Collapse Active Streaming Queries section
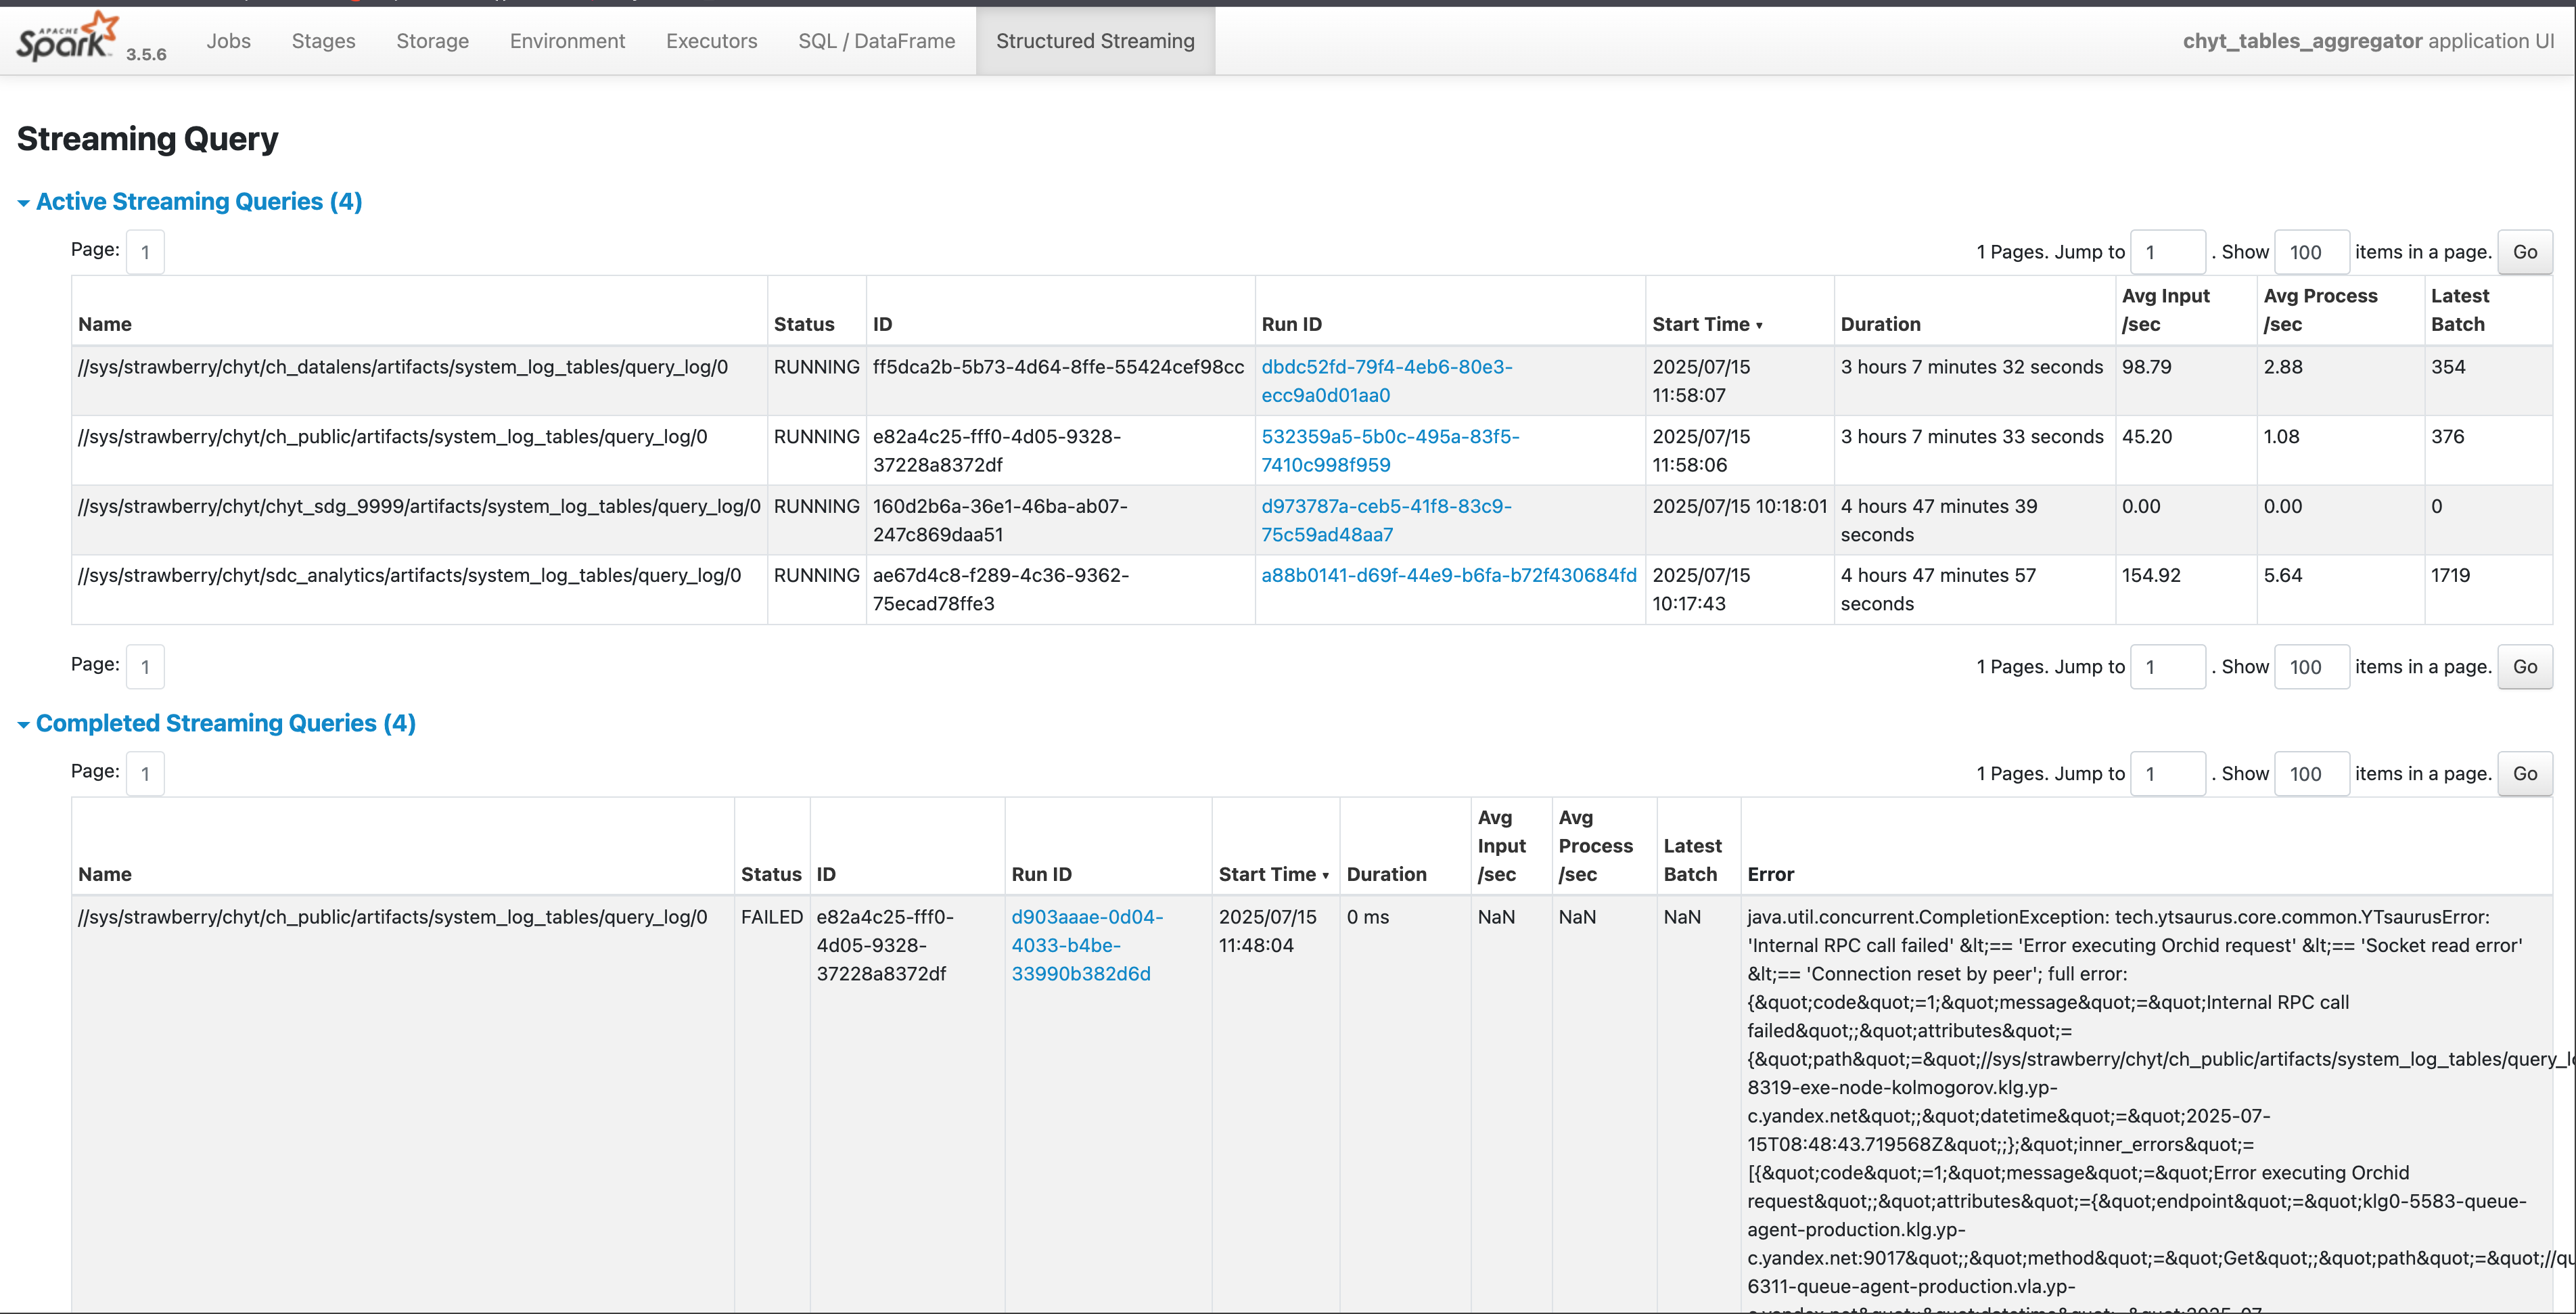This screenshot has width=2576, height=1314. point(198,202)
